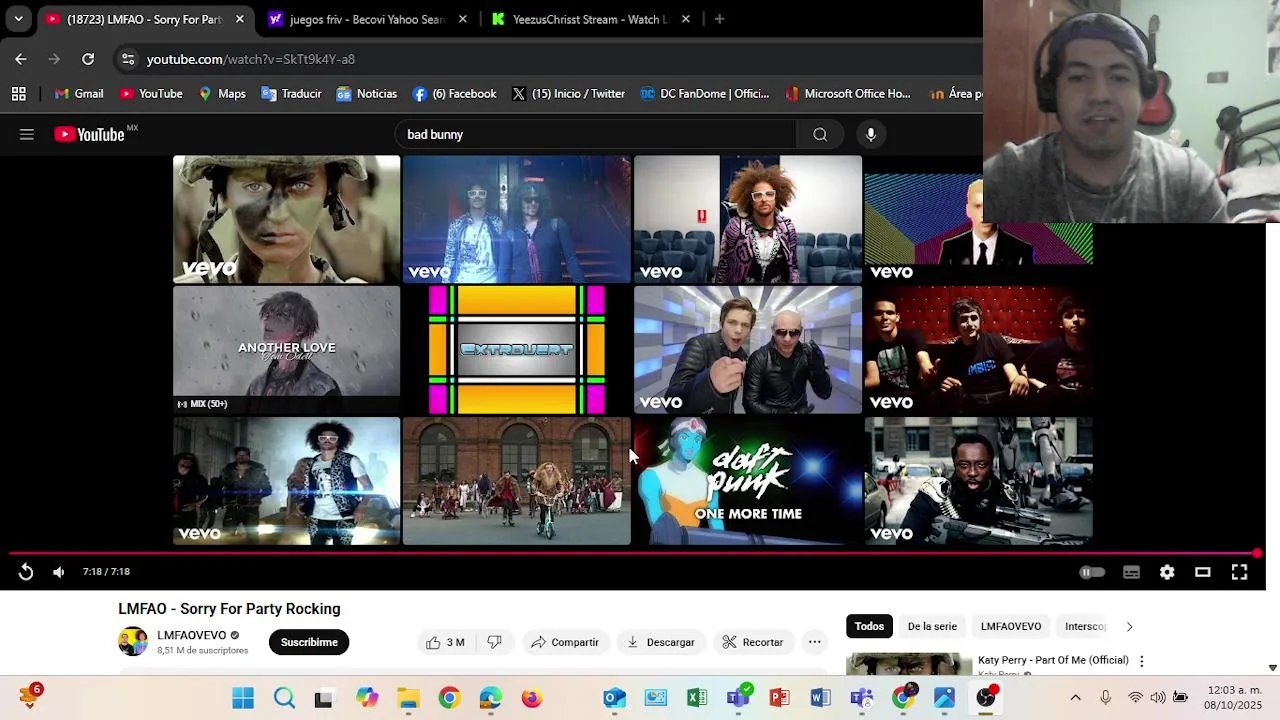
Task: Show hidden system tray icons
Action: (x=1075, y=698)
